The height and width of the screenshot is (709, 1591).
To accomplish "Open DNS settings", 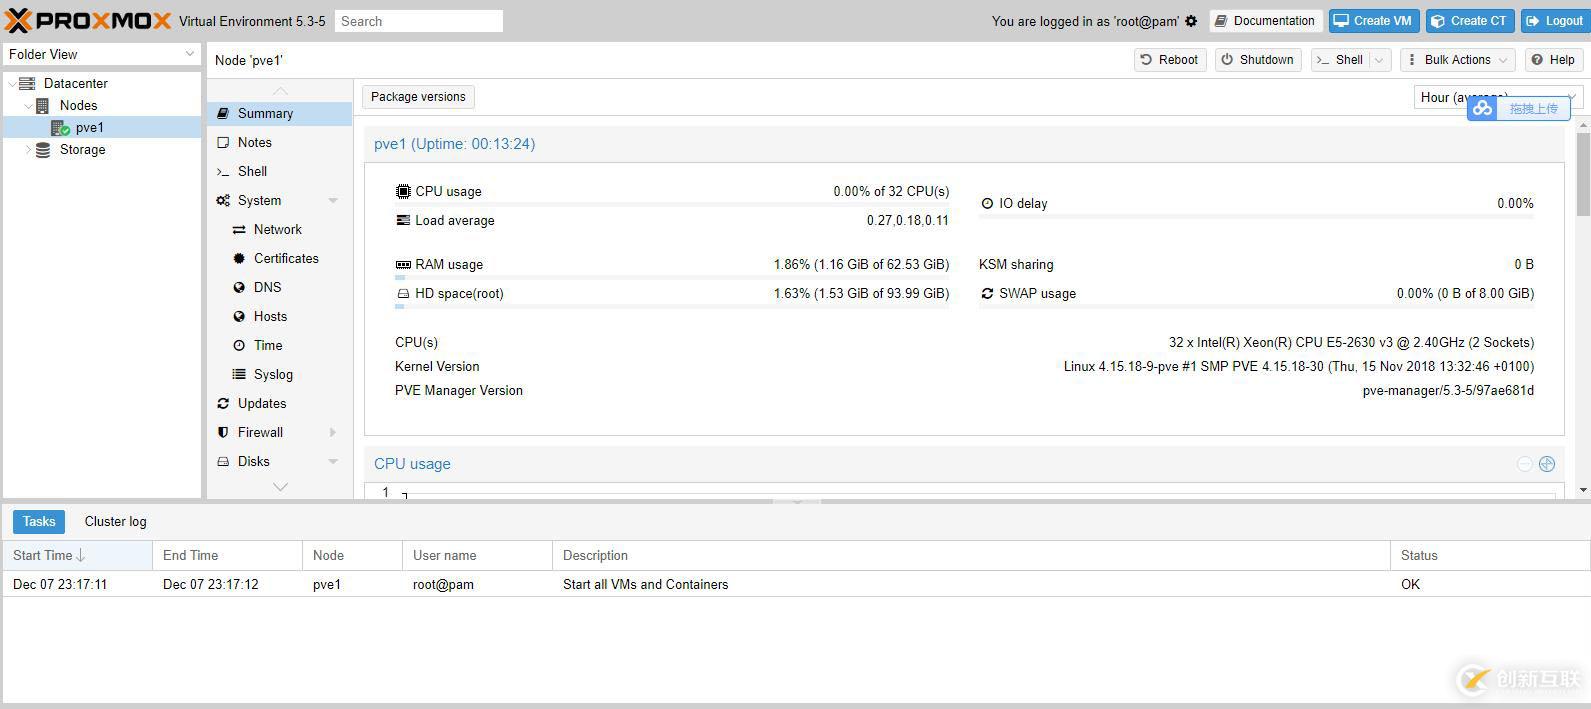I will click(279, 287).
